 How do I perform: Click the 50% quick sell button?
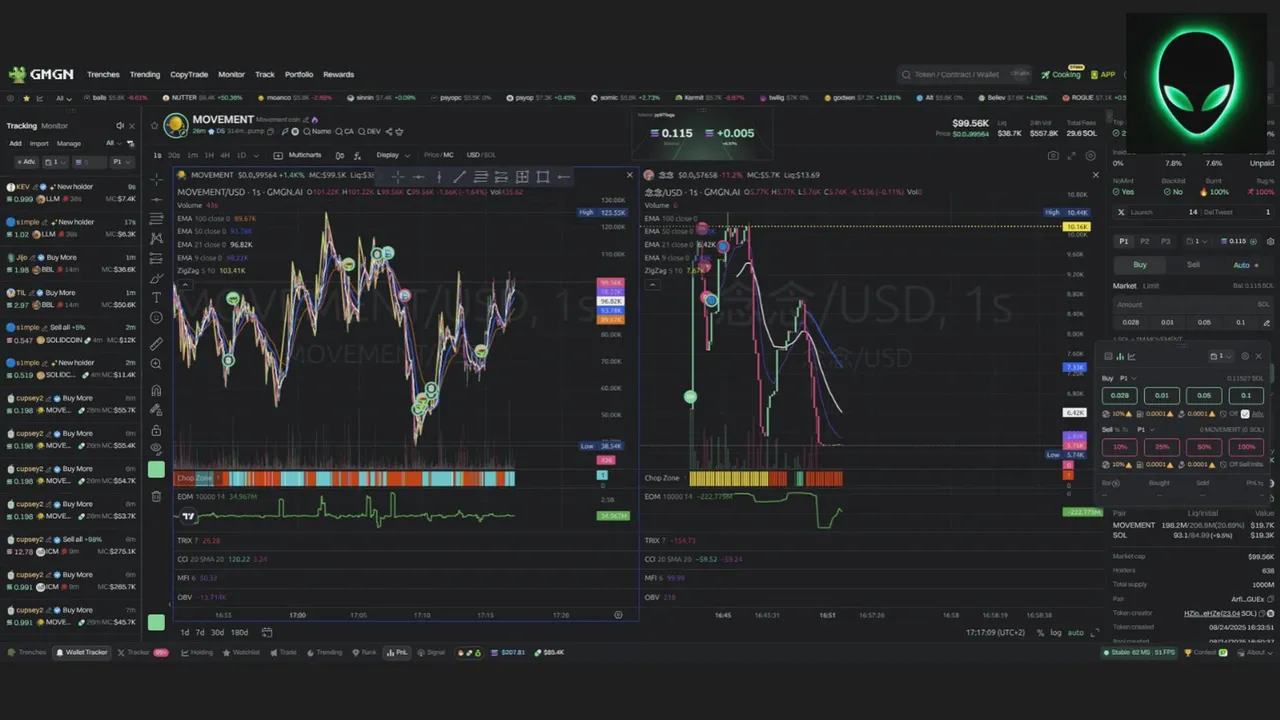point(1204,446)
